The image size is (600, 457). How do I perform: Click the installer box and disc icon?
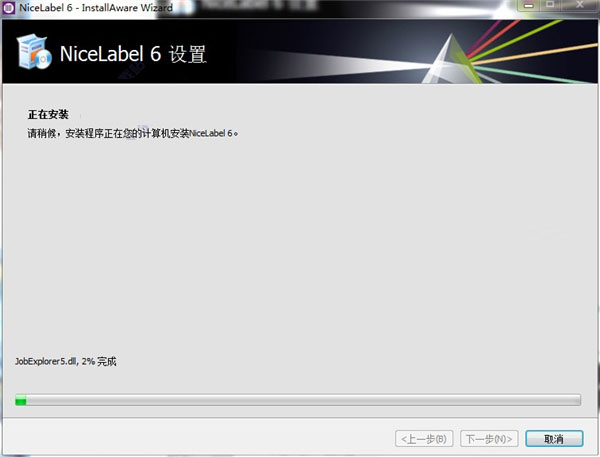pos(34,52)
